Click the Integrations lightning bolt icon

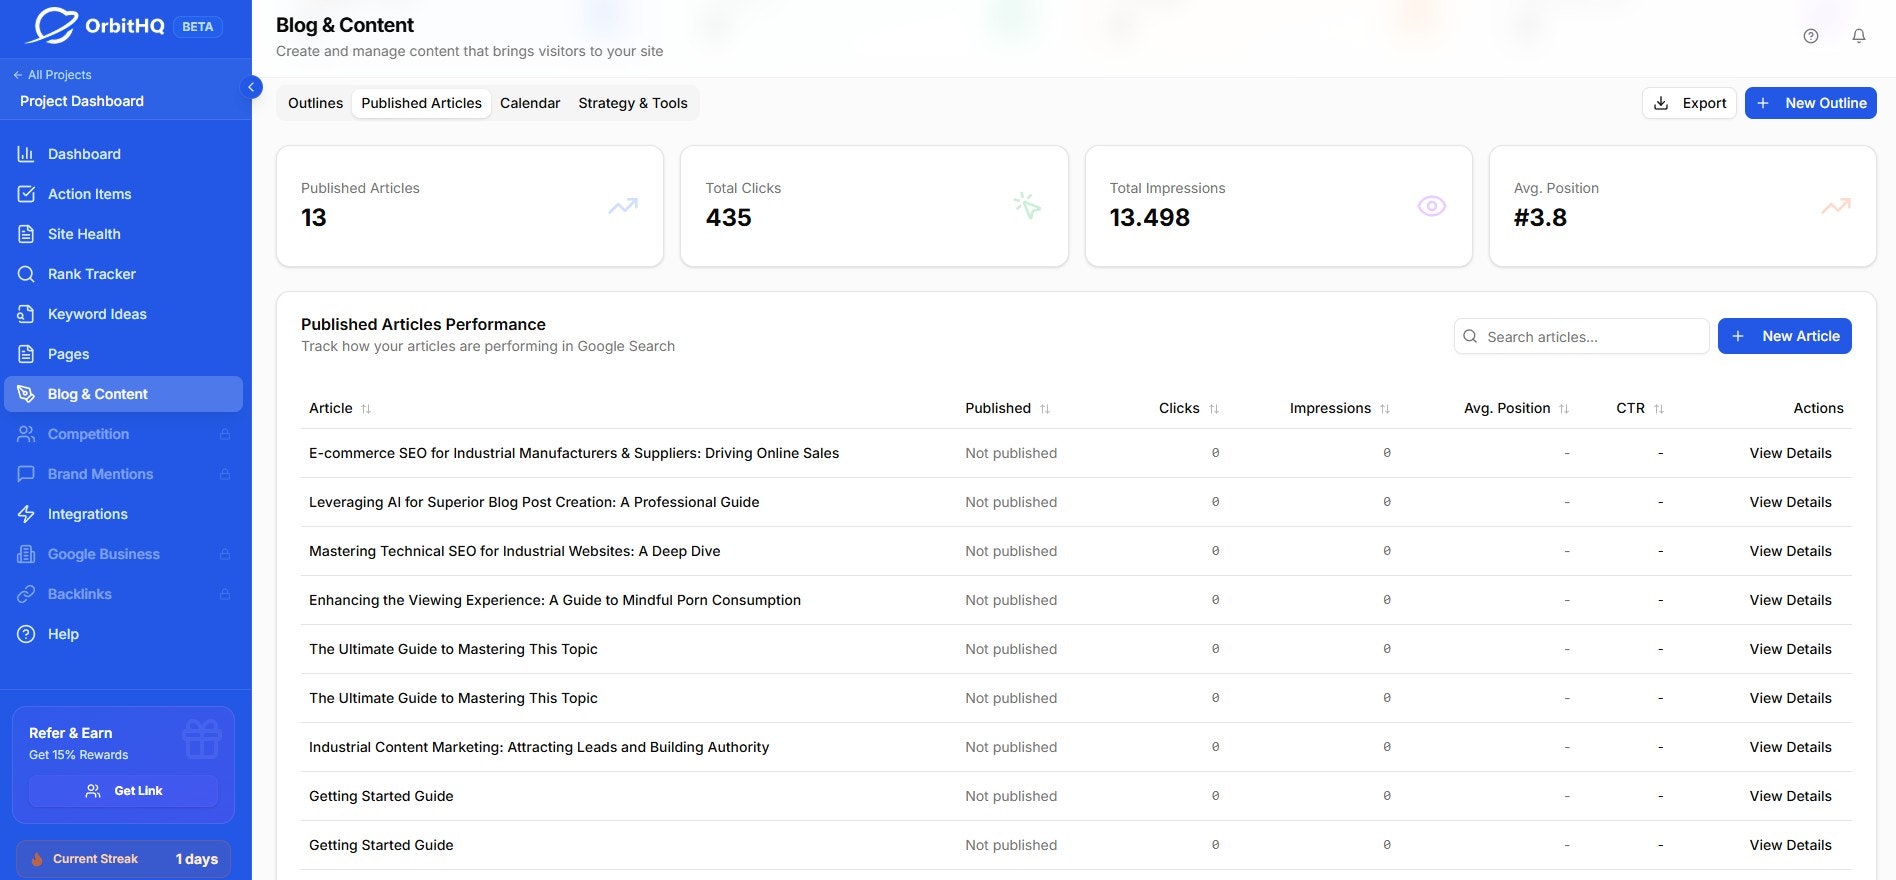coord(26,514)
